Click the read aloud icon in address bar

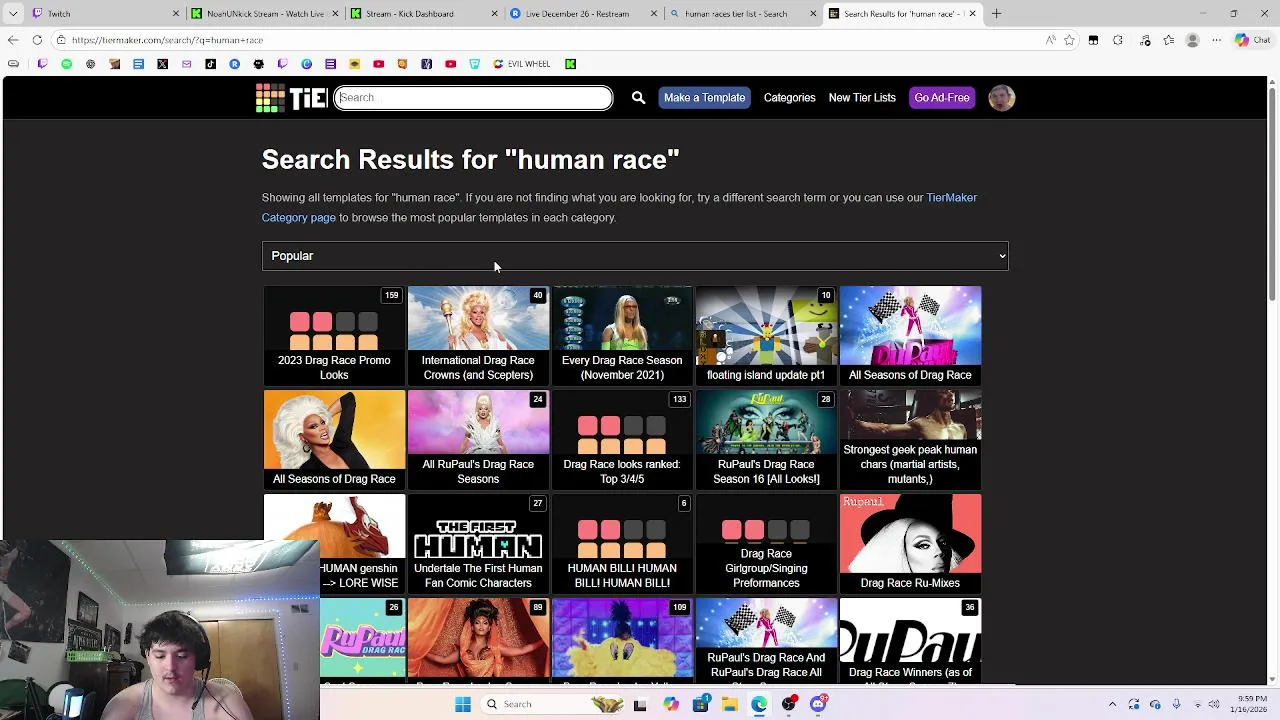(x=1050, y=40)
